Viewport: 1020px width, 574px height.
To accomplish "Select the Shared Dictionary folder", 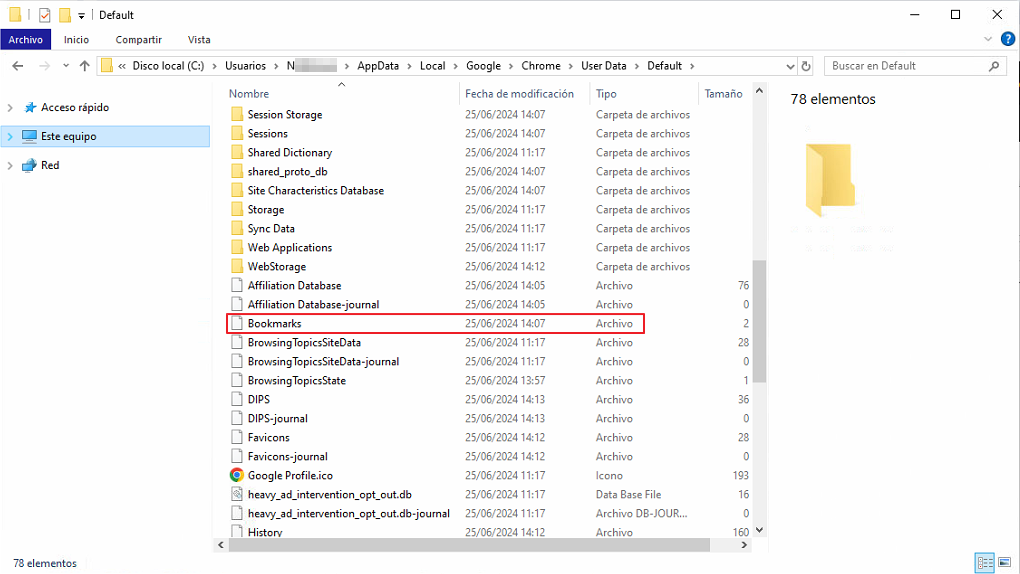I will coord(289,152).
